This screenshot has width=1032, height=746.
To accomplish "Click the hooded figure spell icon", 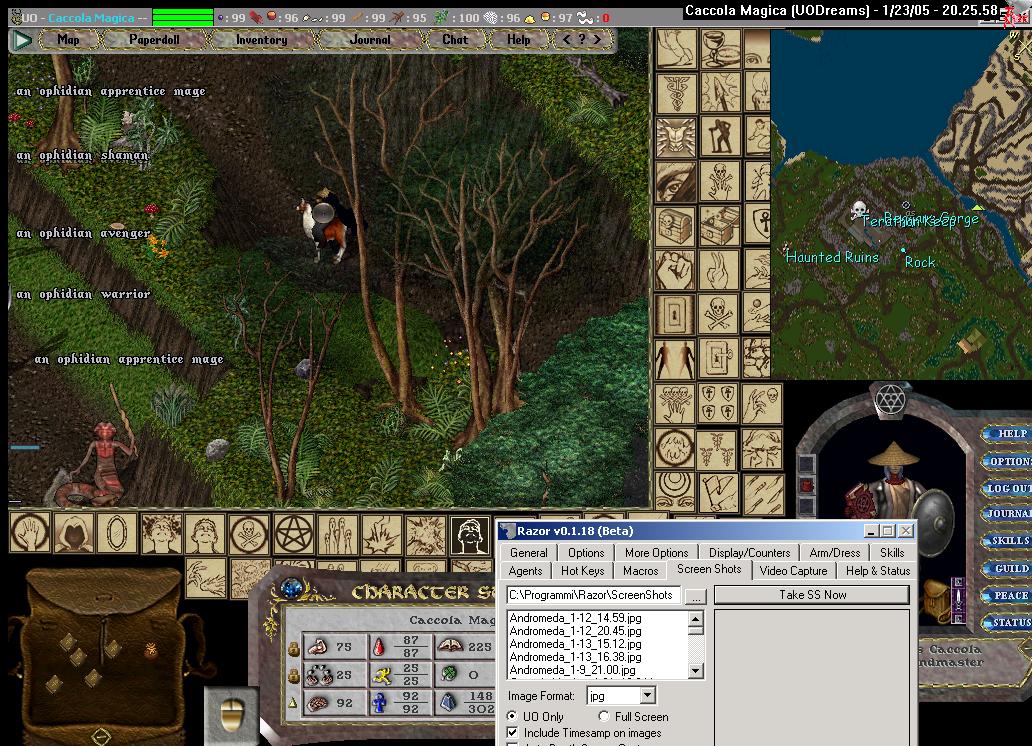I will tap(74, 533).
